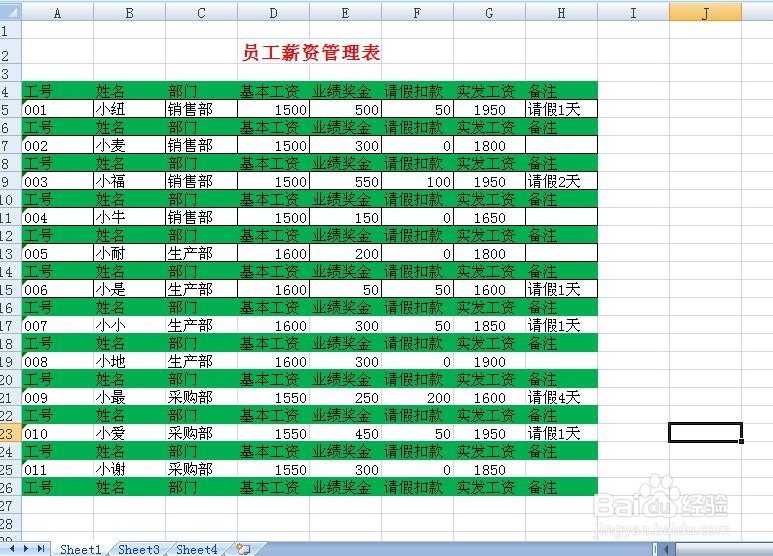This screenshot has height=556, width=773.
Task: Select column B header
Action: [x=130, y=13]
